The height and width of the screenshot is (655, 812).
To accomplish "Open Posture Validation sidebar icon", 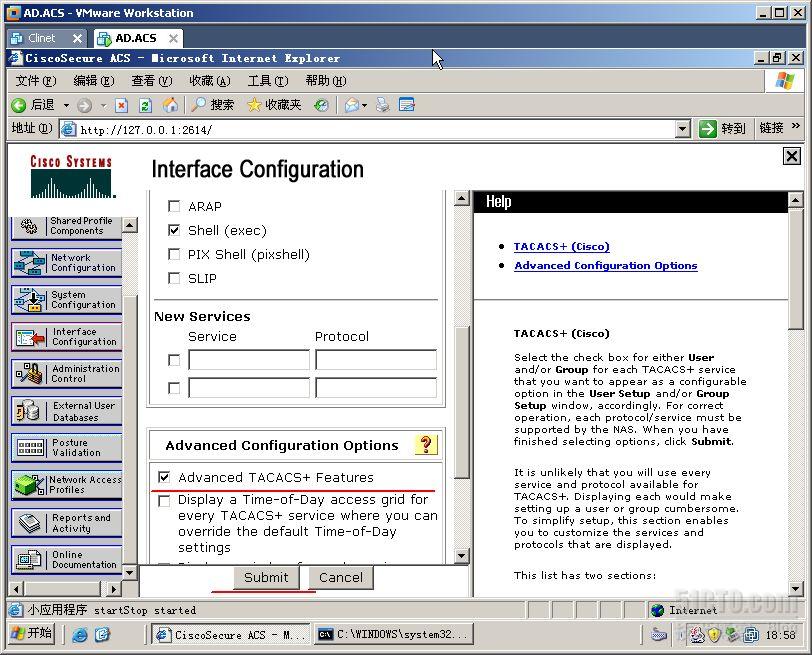I will (x=31, y=448).
